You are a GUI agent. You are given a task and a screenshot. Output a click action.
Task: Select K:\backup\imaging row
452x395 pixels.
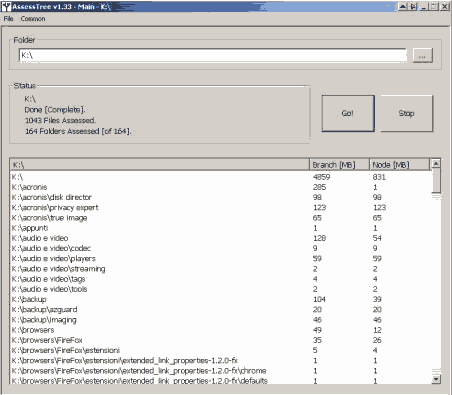click(220, 320)
